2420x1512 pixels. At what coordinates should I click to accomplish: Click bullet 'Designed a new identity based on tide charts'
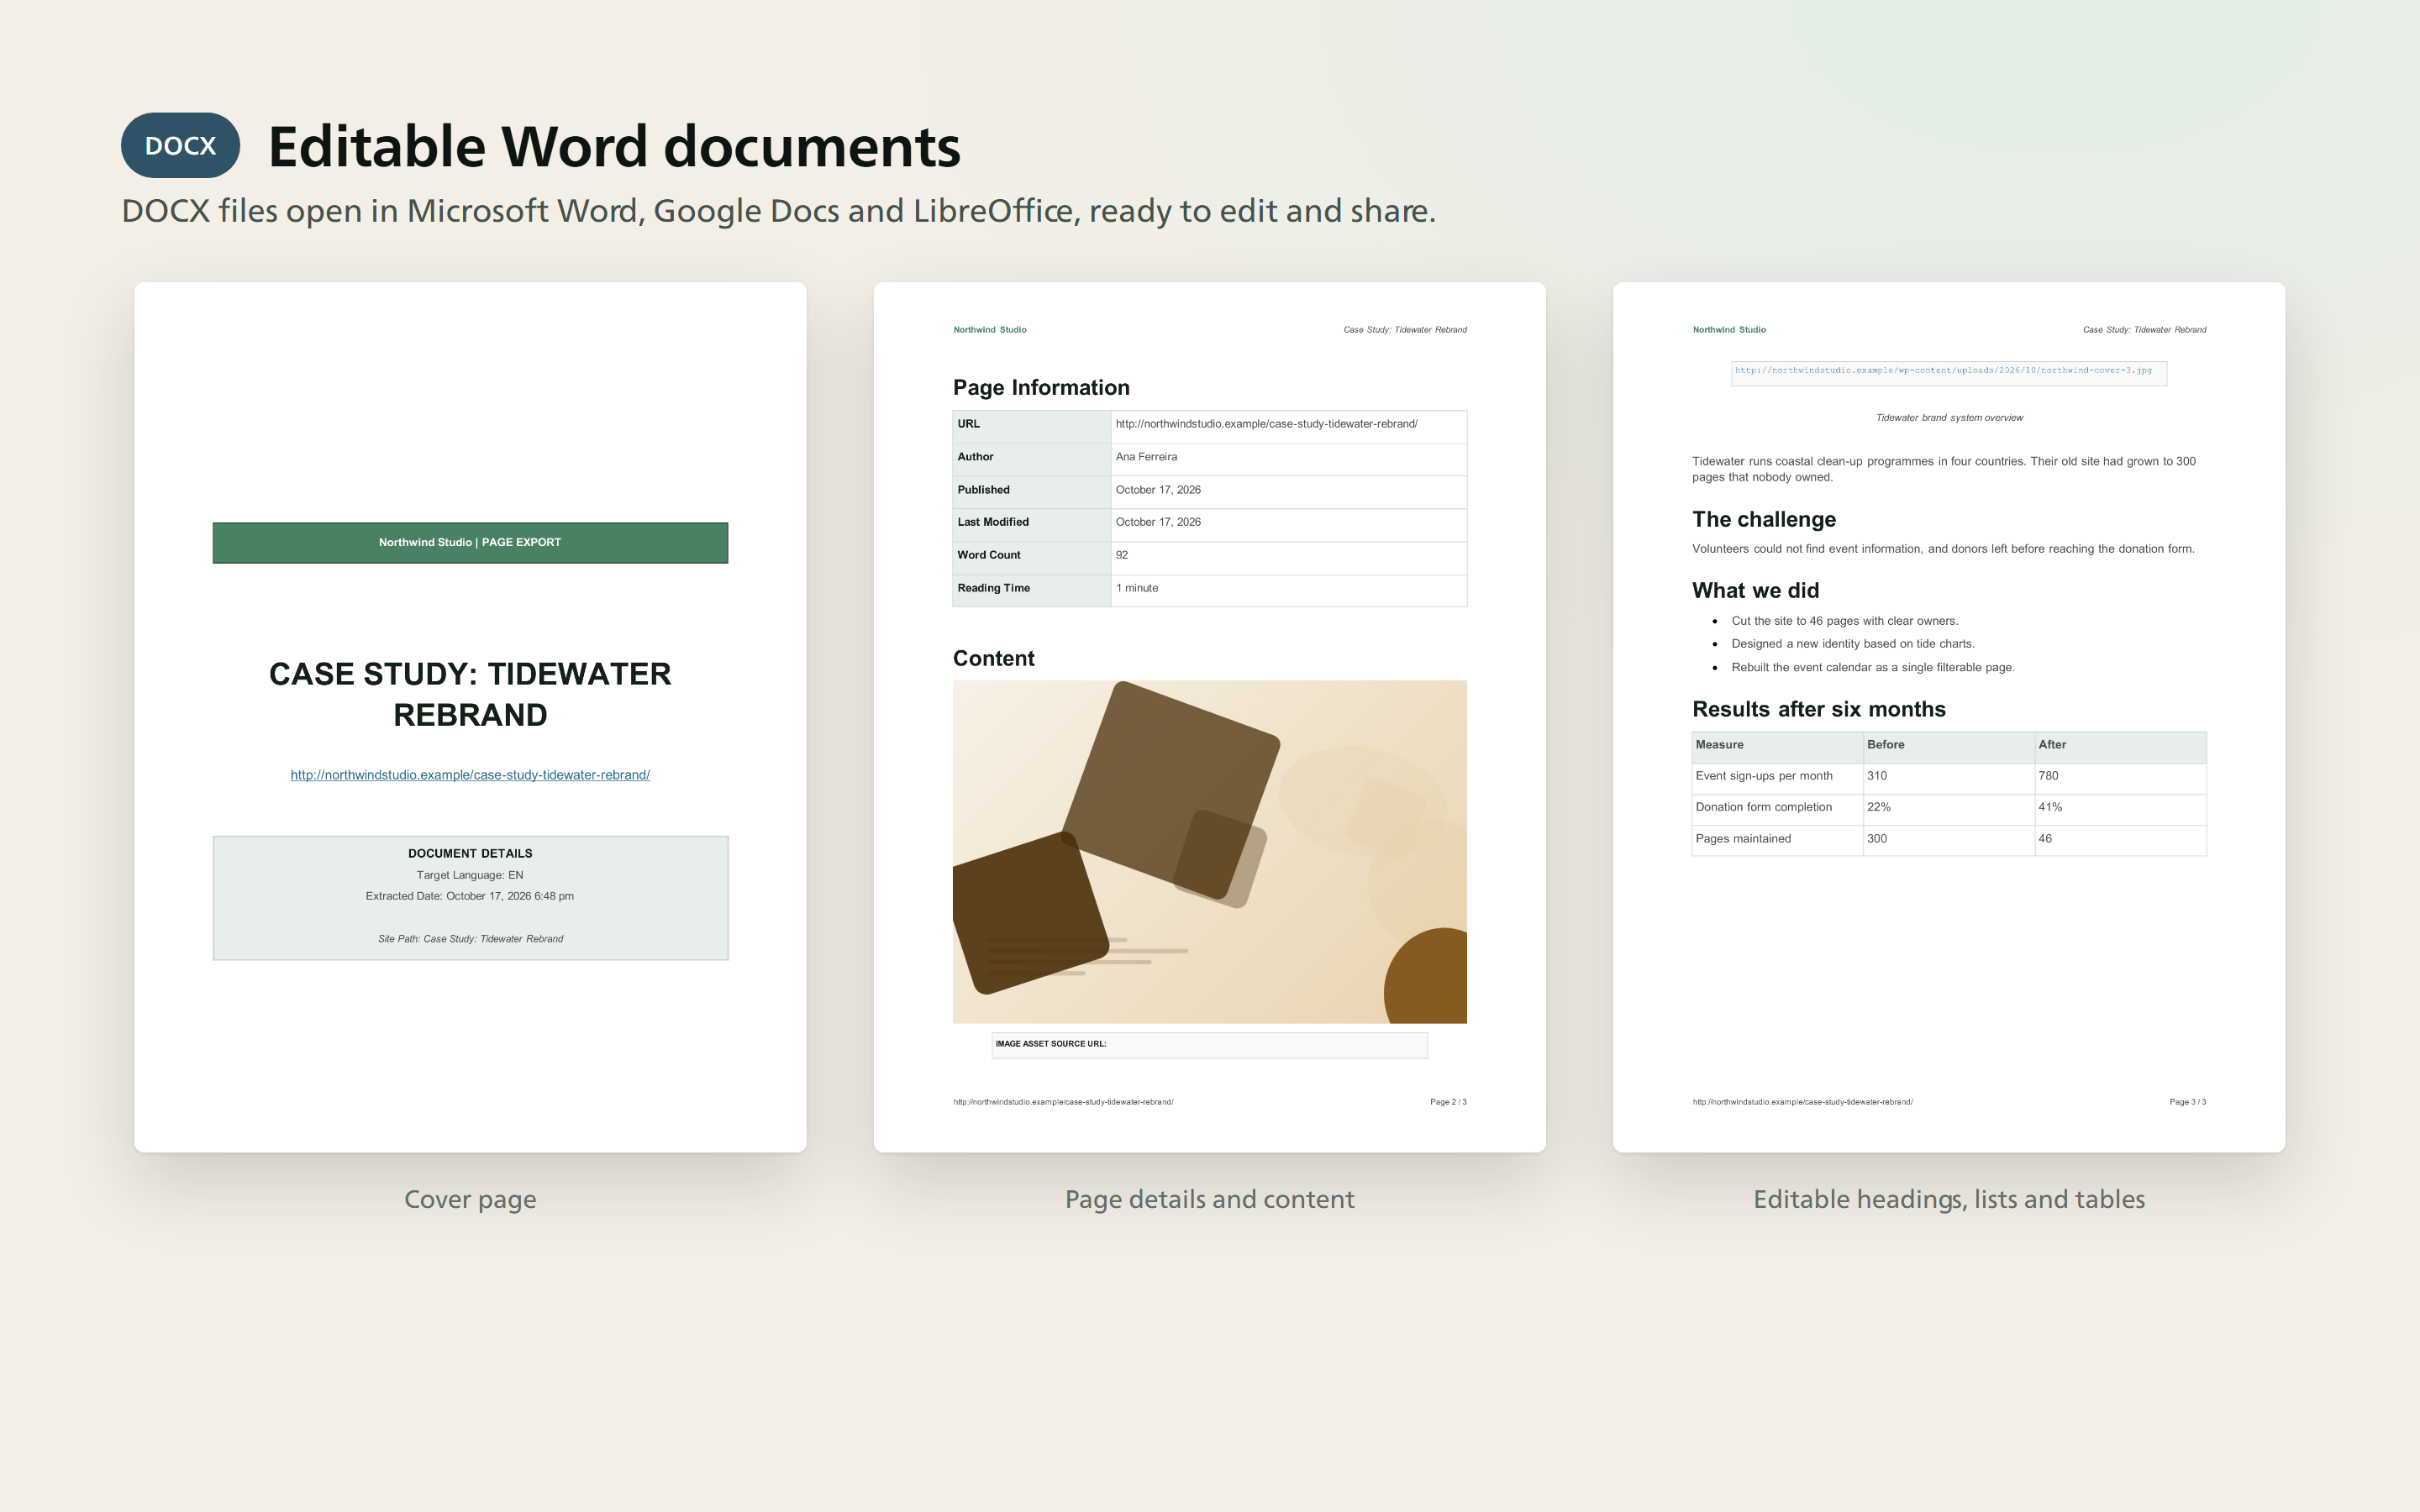coord(1853,644)
